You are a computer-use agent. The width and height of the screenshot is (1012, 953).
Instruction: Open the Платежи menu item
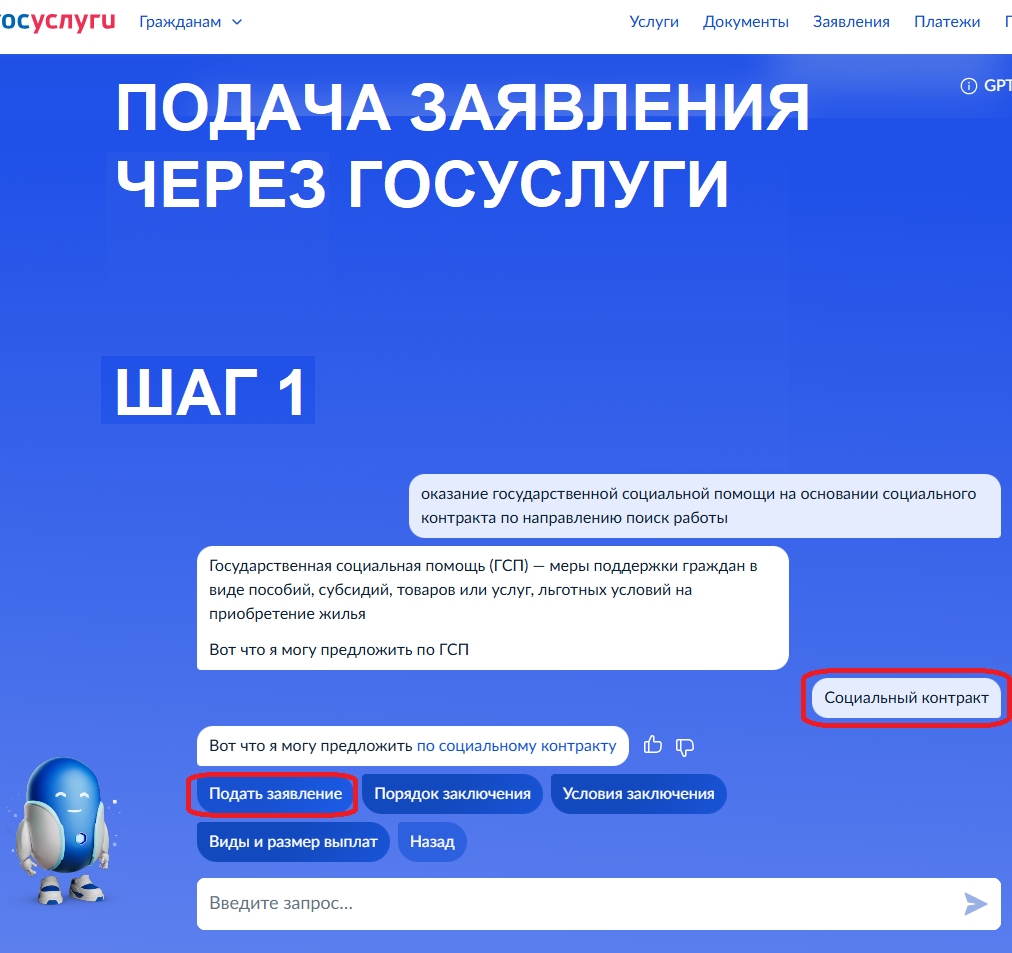(x=947, y=22)
